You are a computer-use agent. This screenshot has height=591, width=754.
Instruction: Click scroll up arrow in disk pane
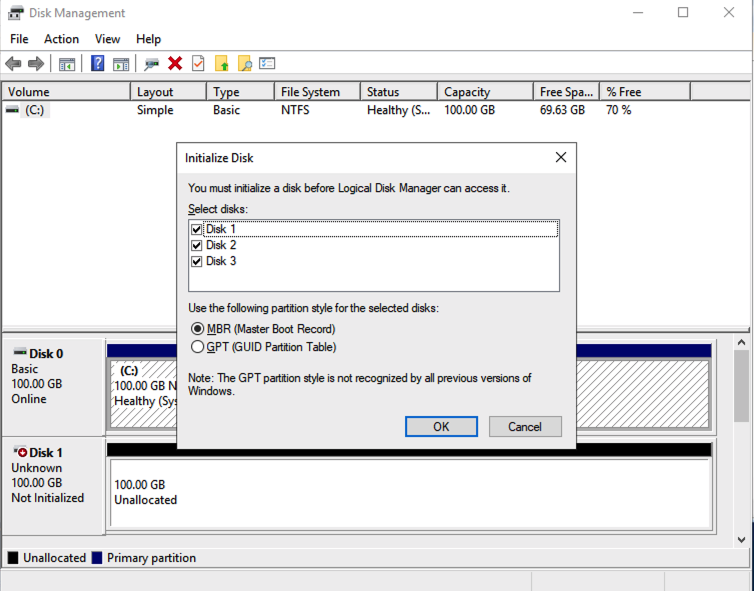[741, 342]
